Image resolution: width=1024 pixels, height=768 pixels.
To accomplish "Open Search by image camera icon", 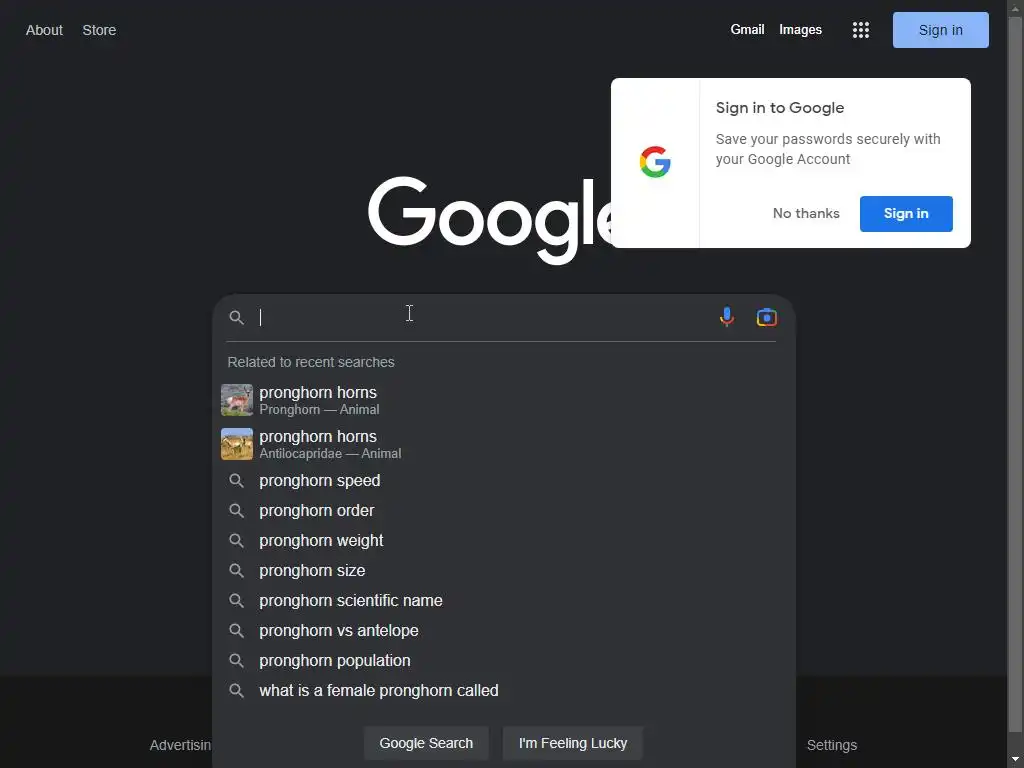I will click(x=767, y=317).
